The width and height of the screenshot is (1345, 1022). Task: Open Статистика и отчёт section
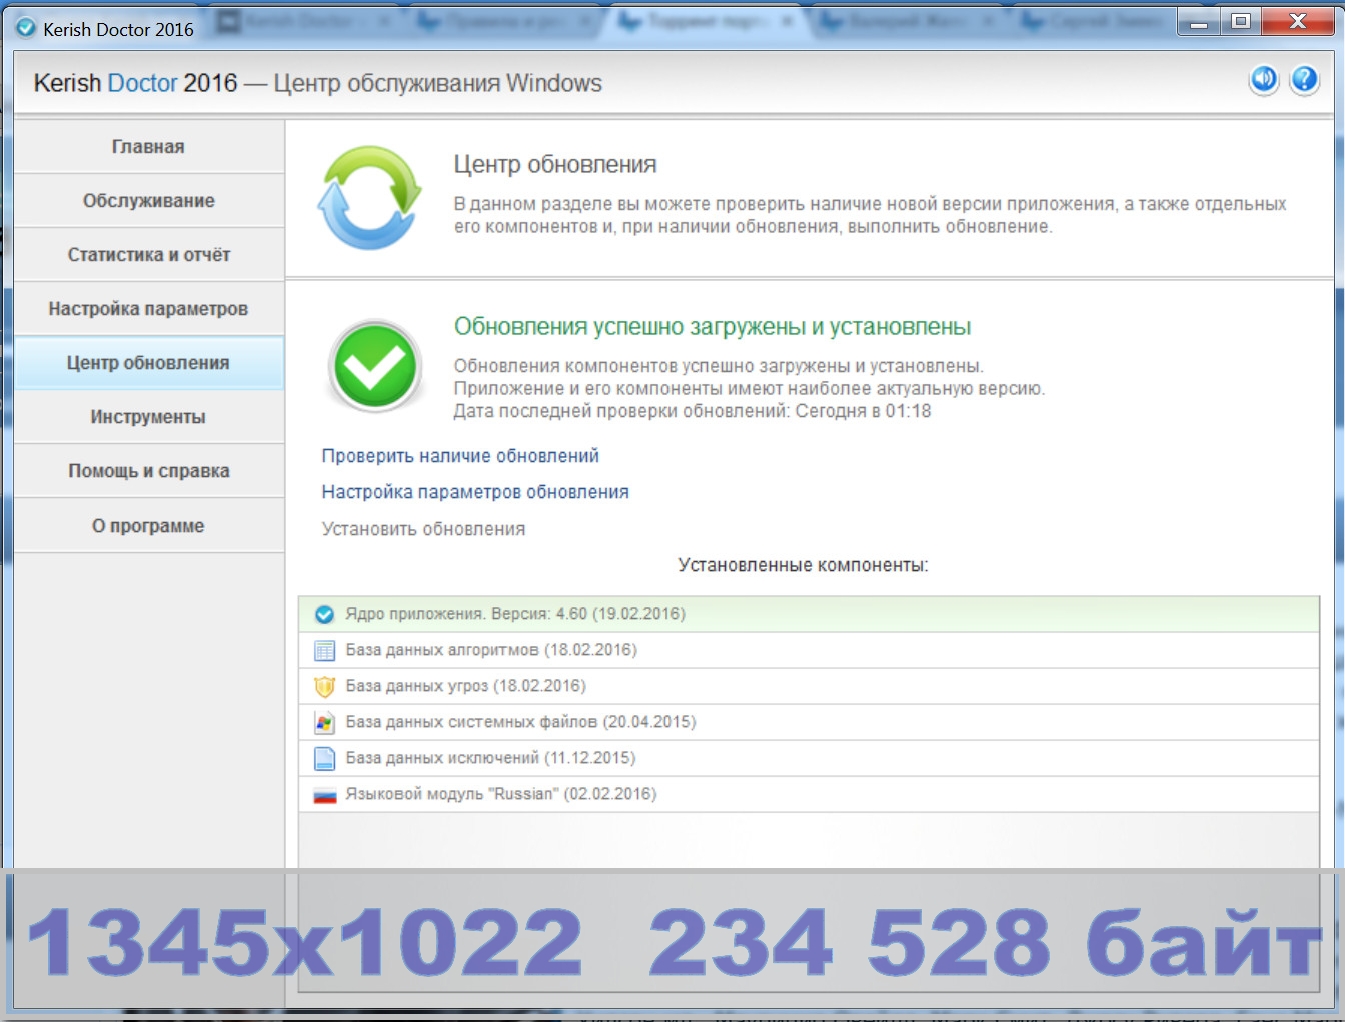pos(148,255)
